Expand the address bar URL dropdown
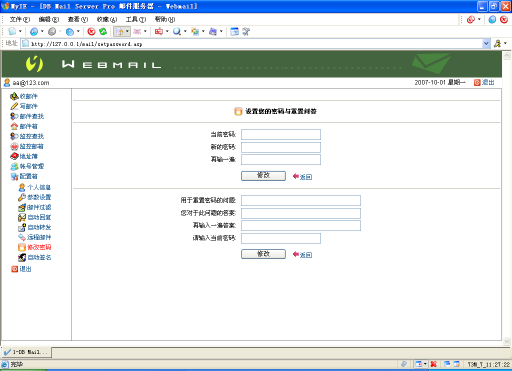This screenshot has width=512, height=371. click(x=486, y=44)
